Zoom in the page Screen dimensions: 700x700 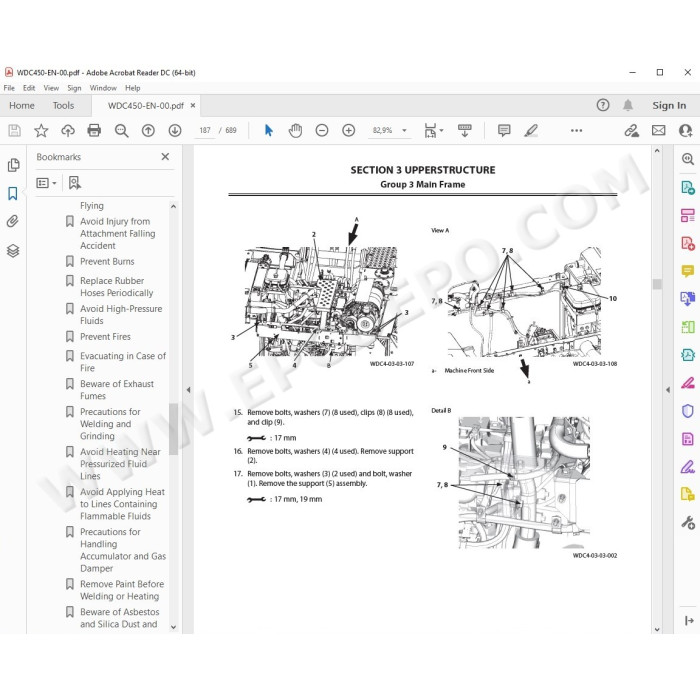click(349, 130)
